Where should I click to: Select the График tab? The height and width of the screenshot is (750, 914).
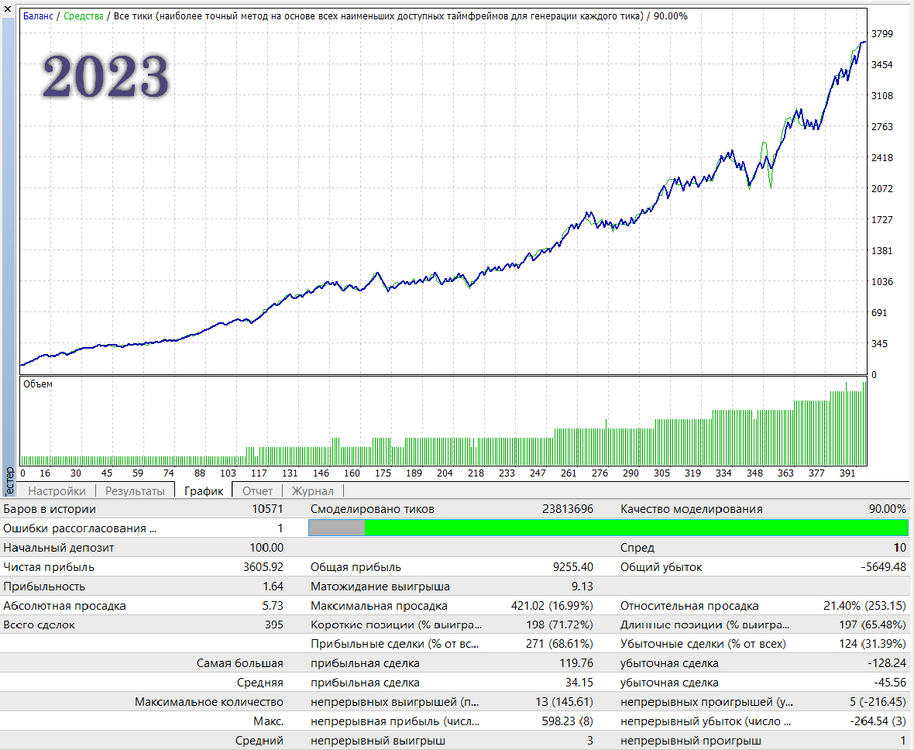203,491
